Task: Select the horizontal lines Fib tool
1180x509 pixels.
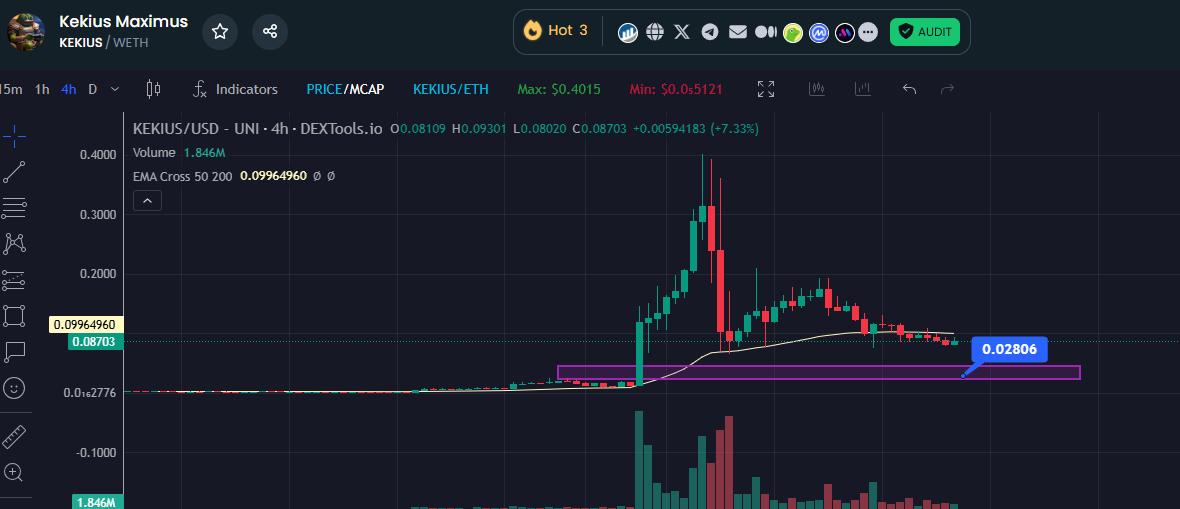Action: [x=14, y=207]
